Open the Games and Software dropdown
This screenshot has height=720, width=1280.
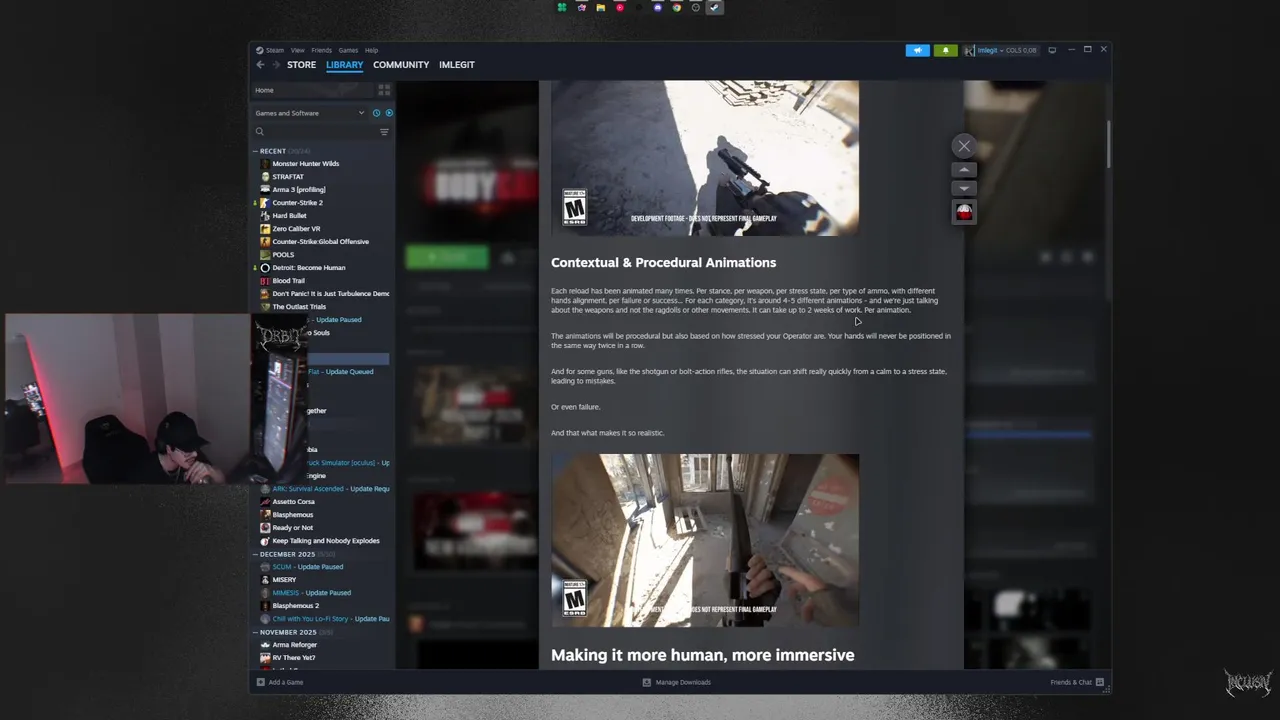tap(310, 113)
